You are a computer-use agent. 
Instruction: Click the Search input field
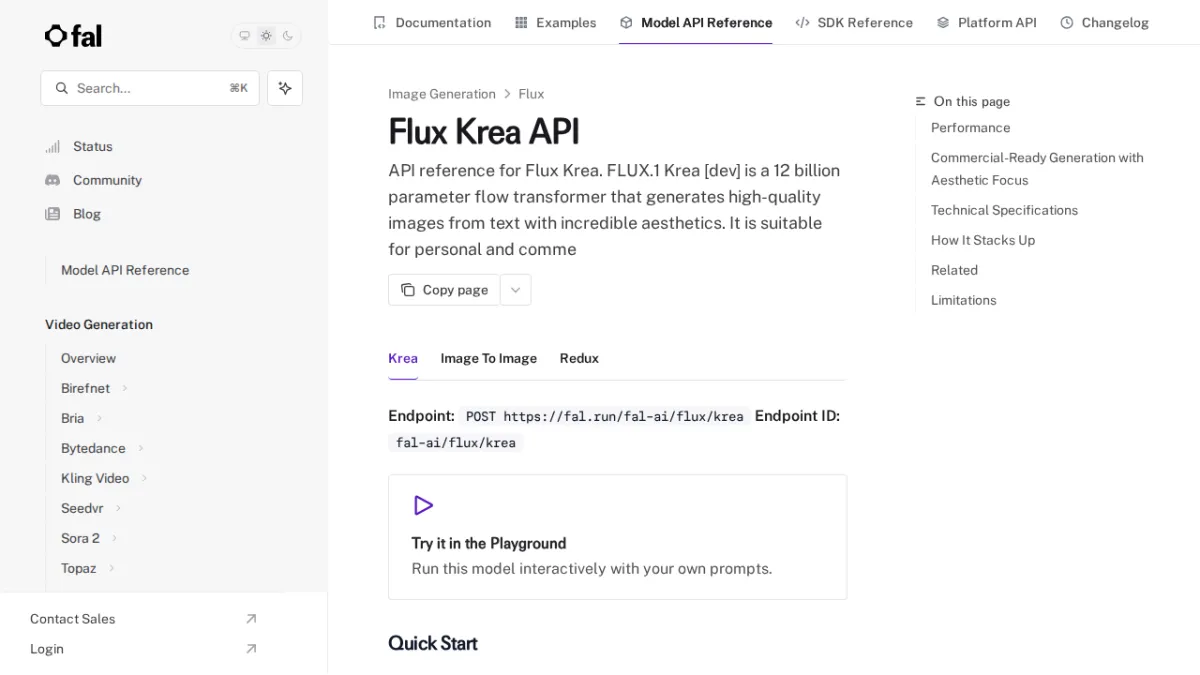tap(150, 88)
